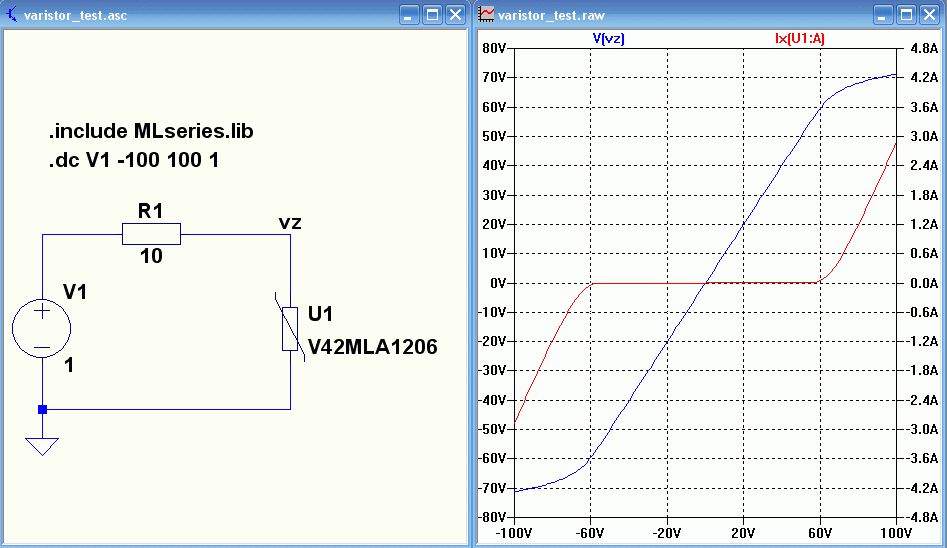Screen dimensions: 947x548
Task: Click the horizontal axis at 20V label
Action: click(x=743, y=533)
